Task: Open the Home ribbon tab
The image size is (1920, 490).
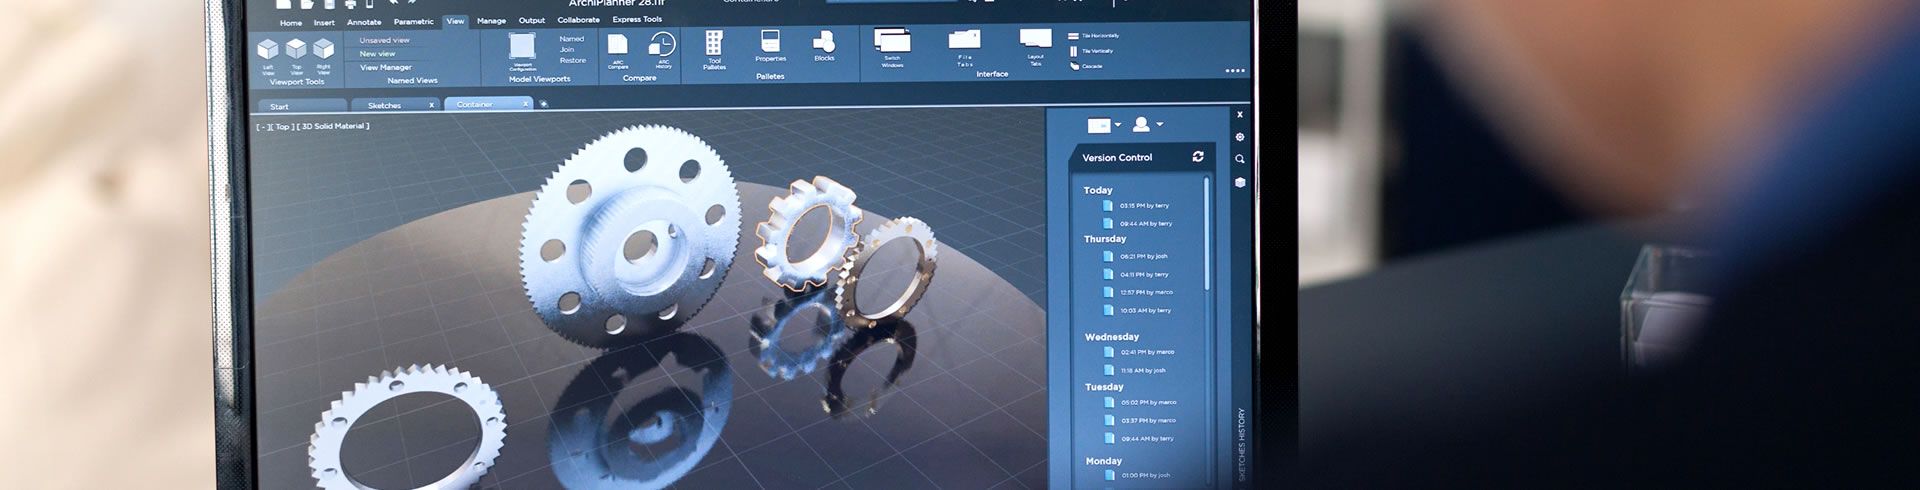Action: [x=290, y=23]
